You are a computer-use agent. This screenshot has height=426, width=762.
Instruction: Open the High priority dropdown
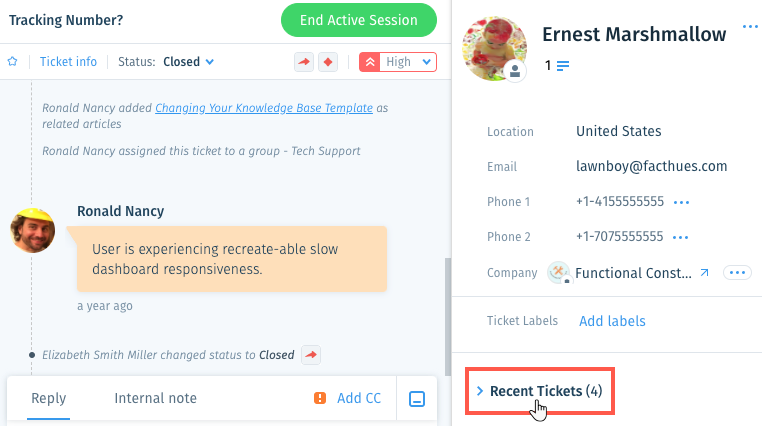pos(407,62)
